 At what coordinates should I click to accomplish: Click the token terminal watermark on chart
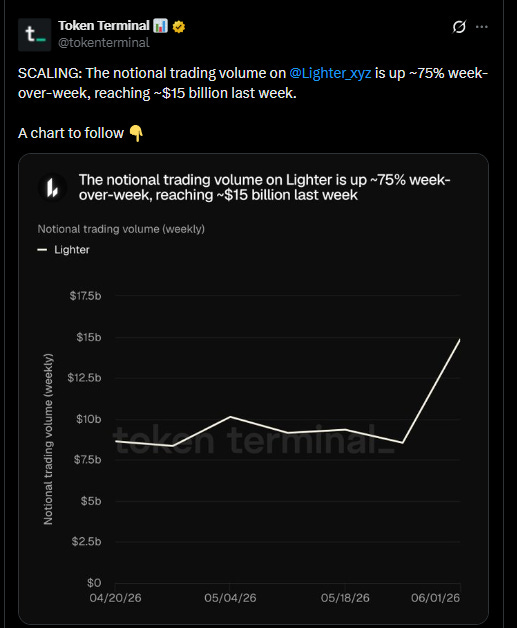254,440
